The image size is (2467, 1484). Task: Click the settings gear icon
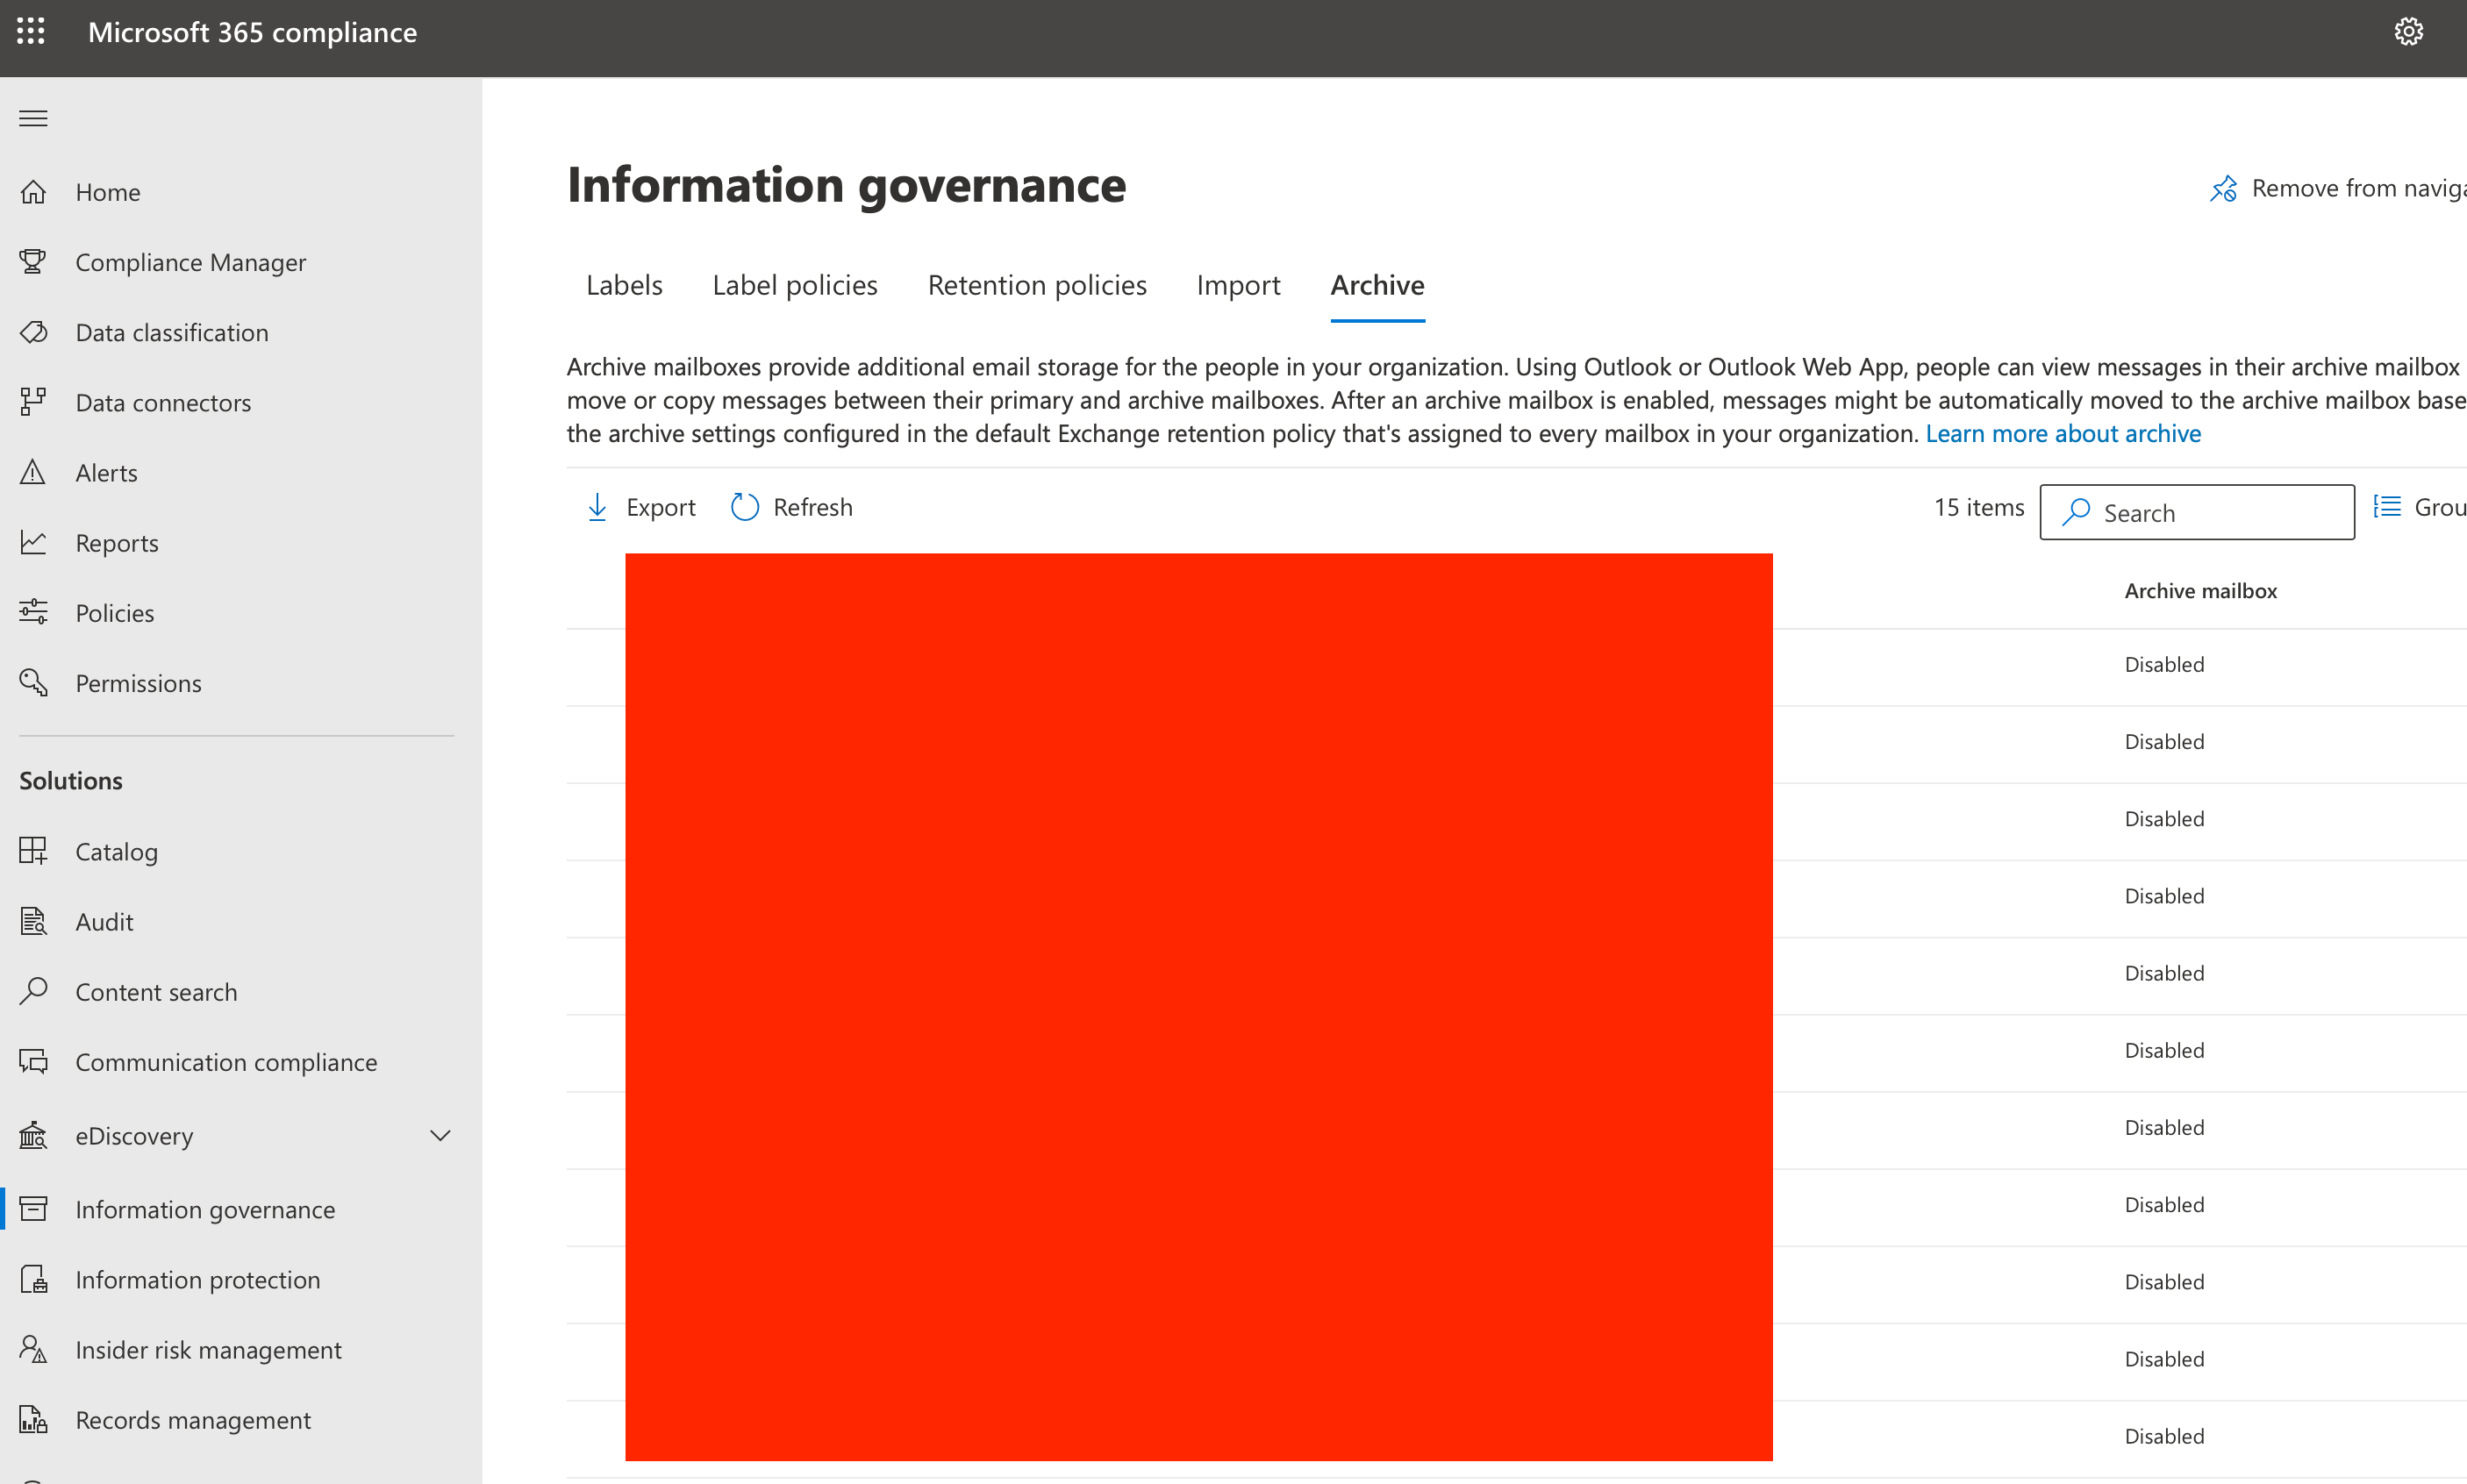point(2408,32)
